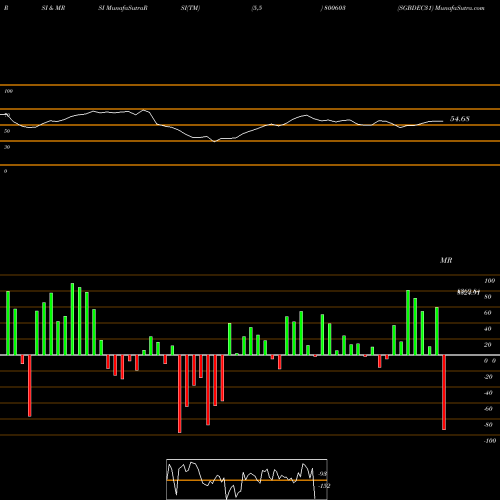The height and width of the screenshot is (500, 500).
Task: Click the RSI left axis label 100
Action: click(x=8, y=91)
